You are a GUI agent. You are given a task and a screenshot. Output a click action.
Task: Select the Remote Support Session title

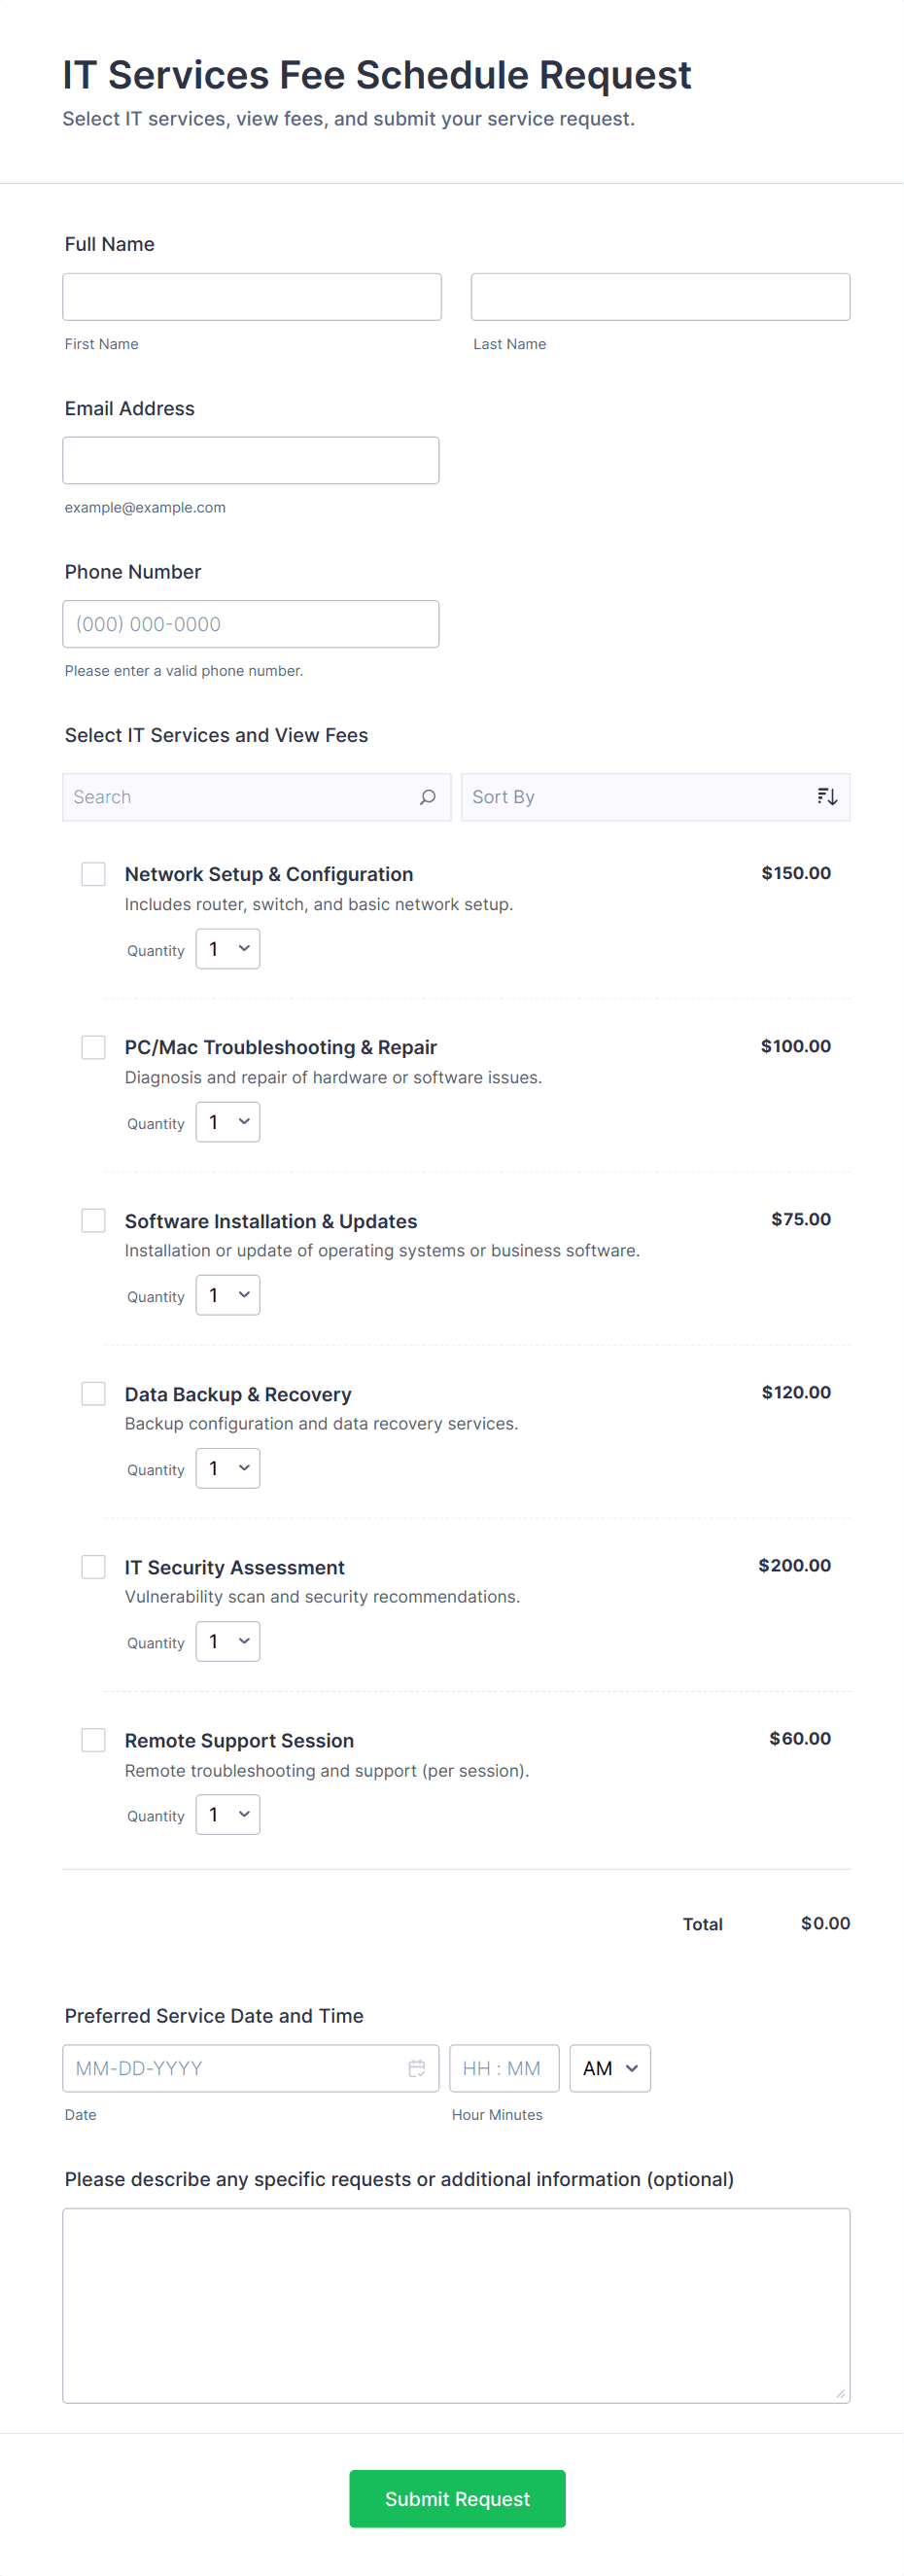coord(238,1740)
